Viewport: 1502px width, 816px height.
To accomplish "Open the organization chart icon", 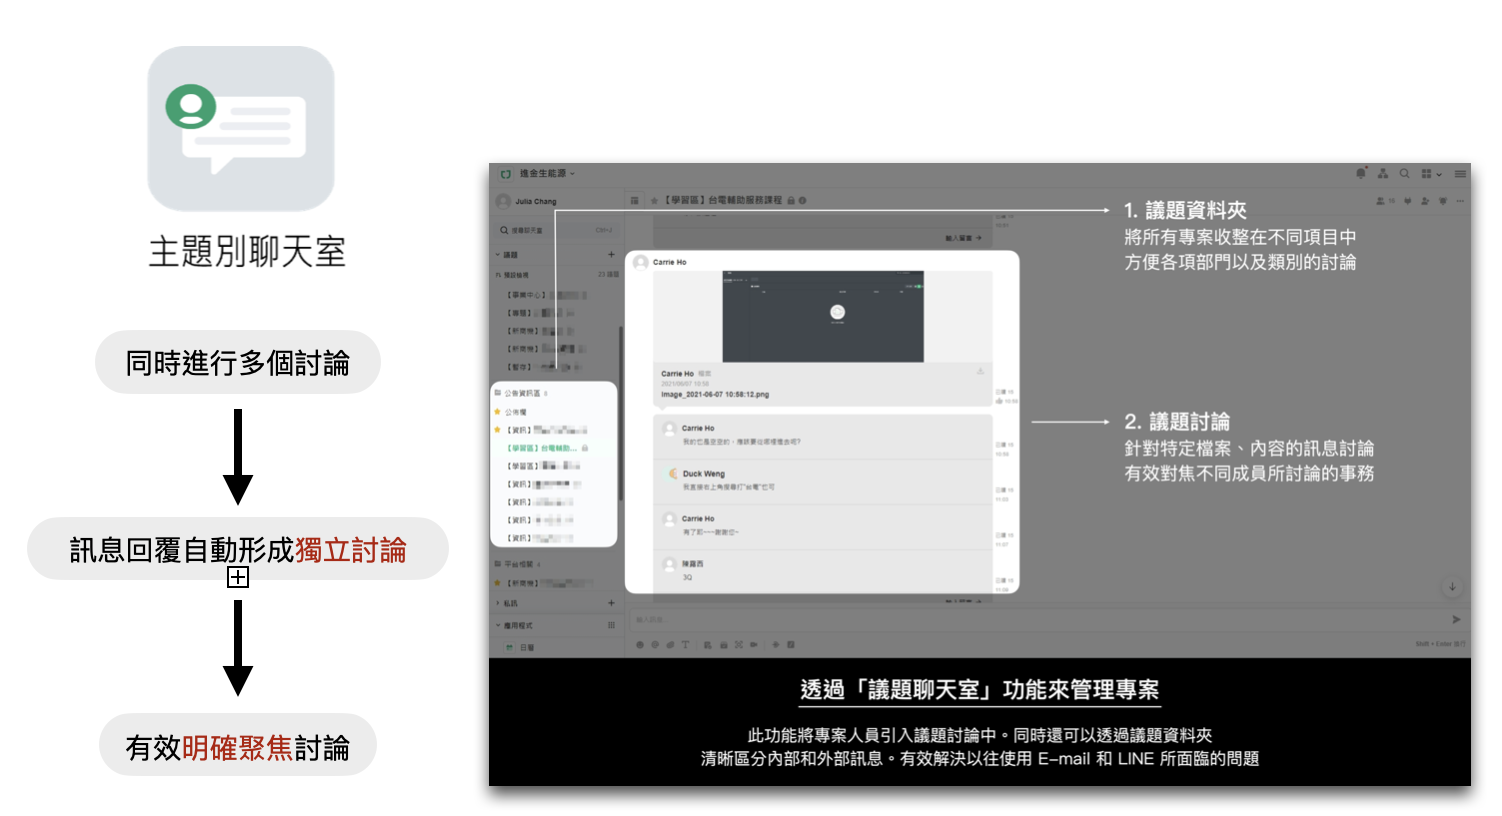I will 1383,174.
